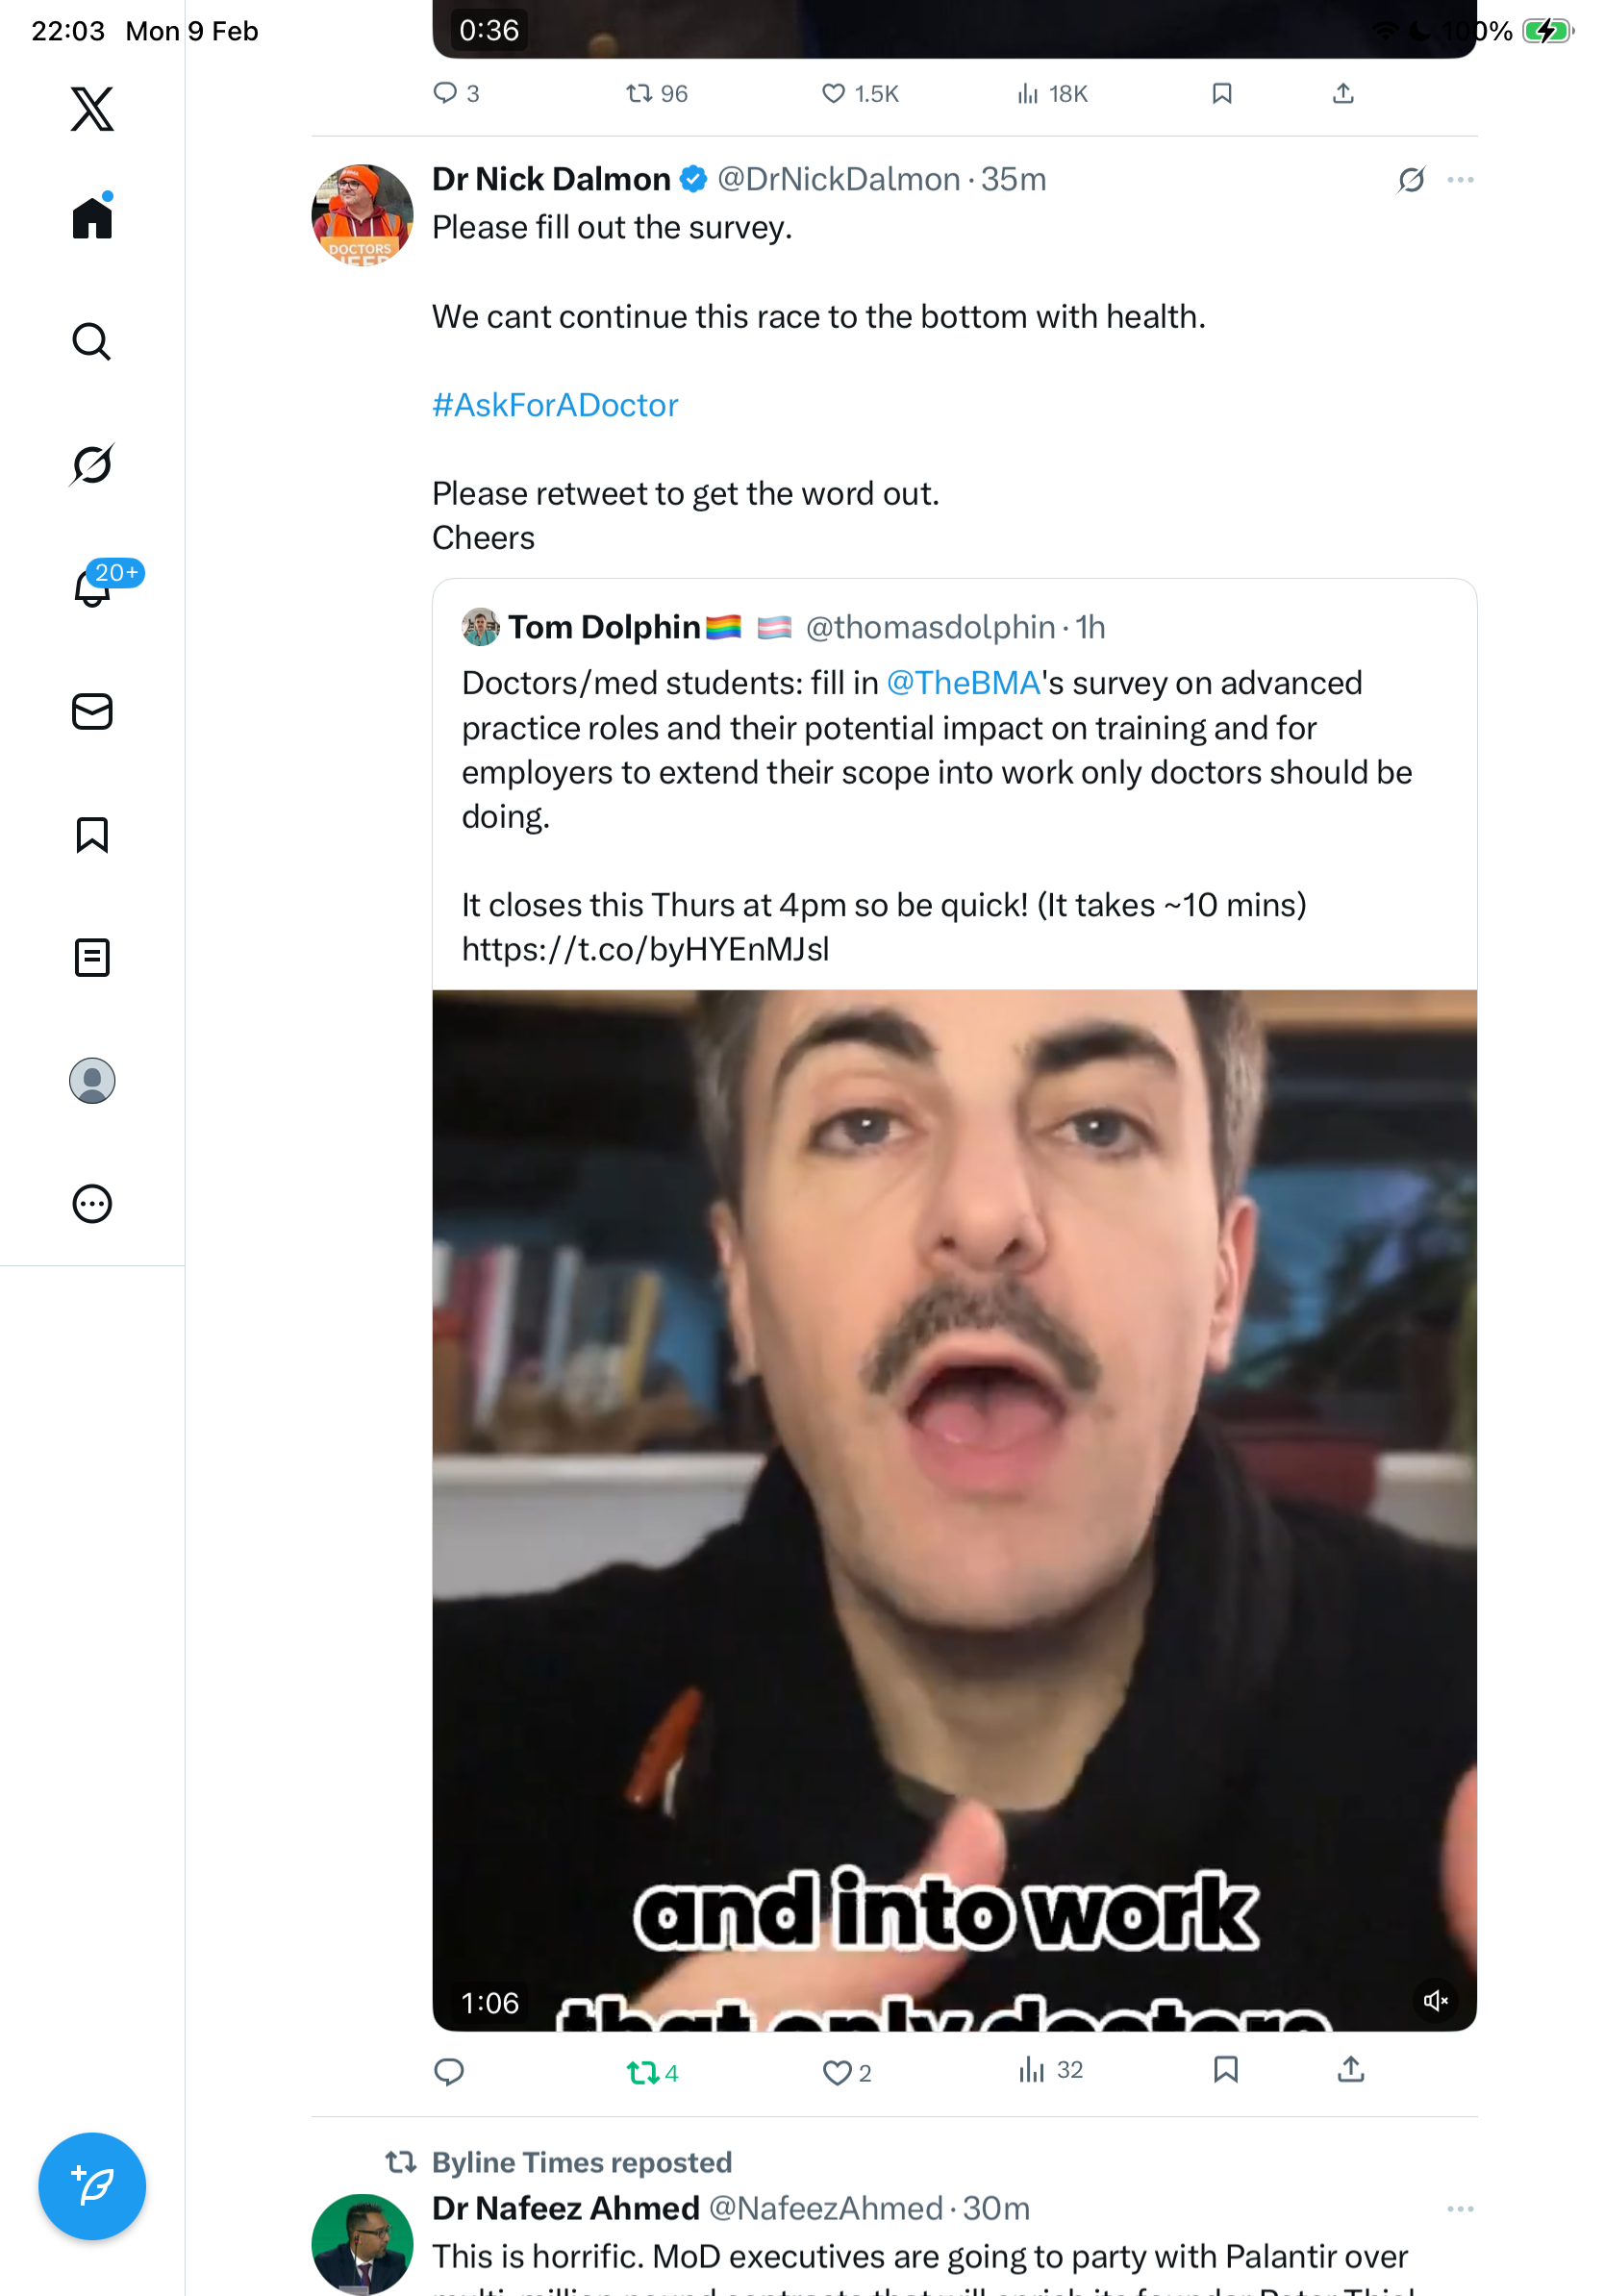Go to the Home tab
Viewport: 1604px width, 2296px height.
(92, 217)
